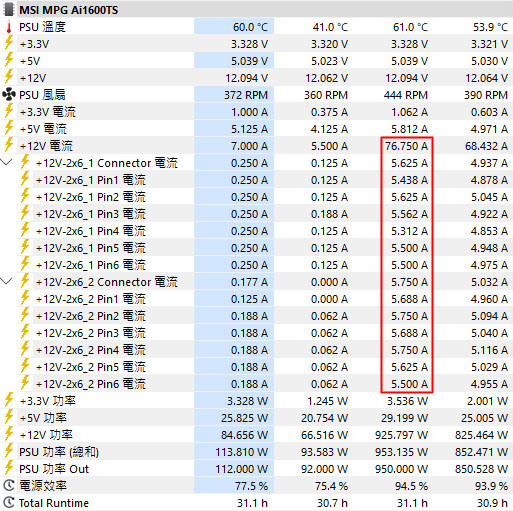The height and width of the screenshot is (511, 513).
Task: Click the 30.7 h runtime value
Action: tap(332, 503)
